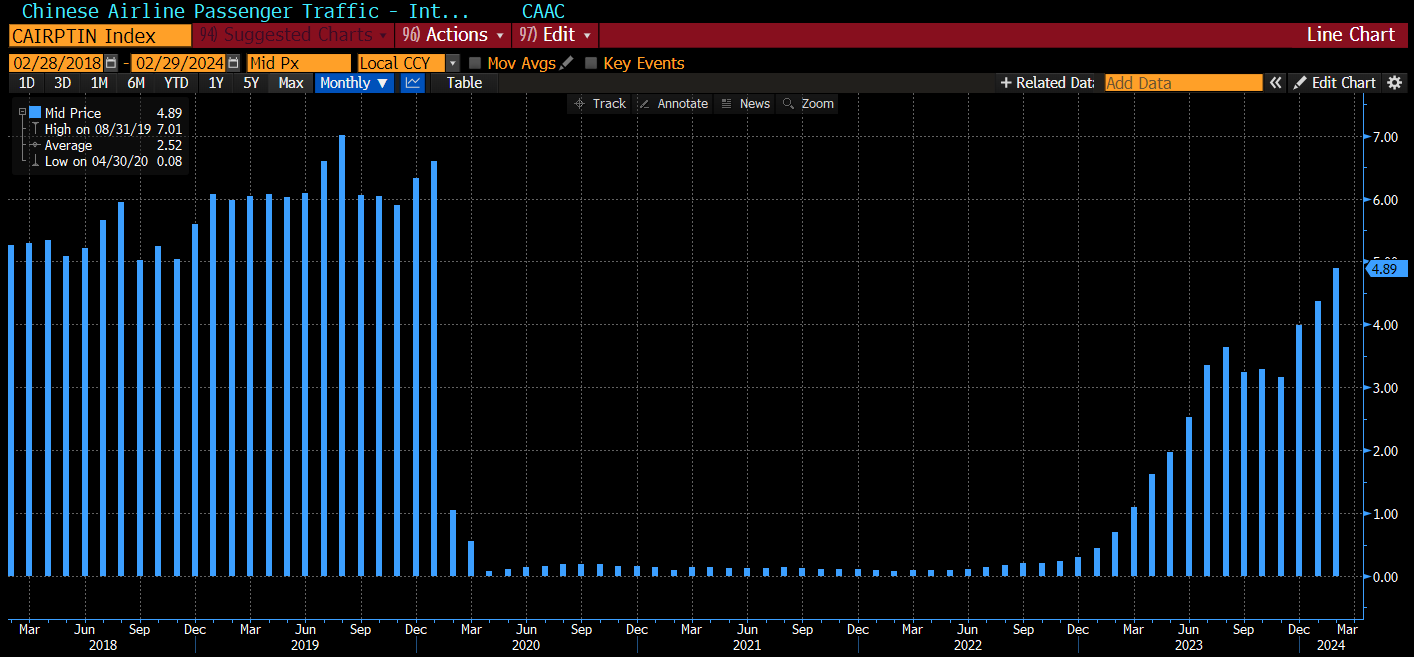This screenshot has width=1414, height=657.
Task: Expand the Local CCY currency dropdown
Action: coord(452,63)
